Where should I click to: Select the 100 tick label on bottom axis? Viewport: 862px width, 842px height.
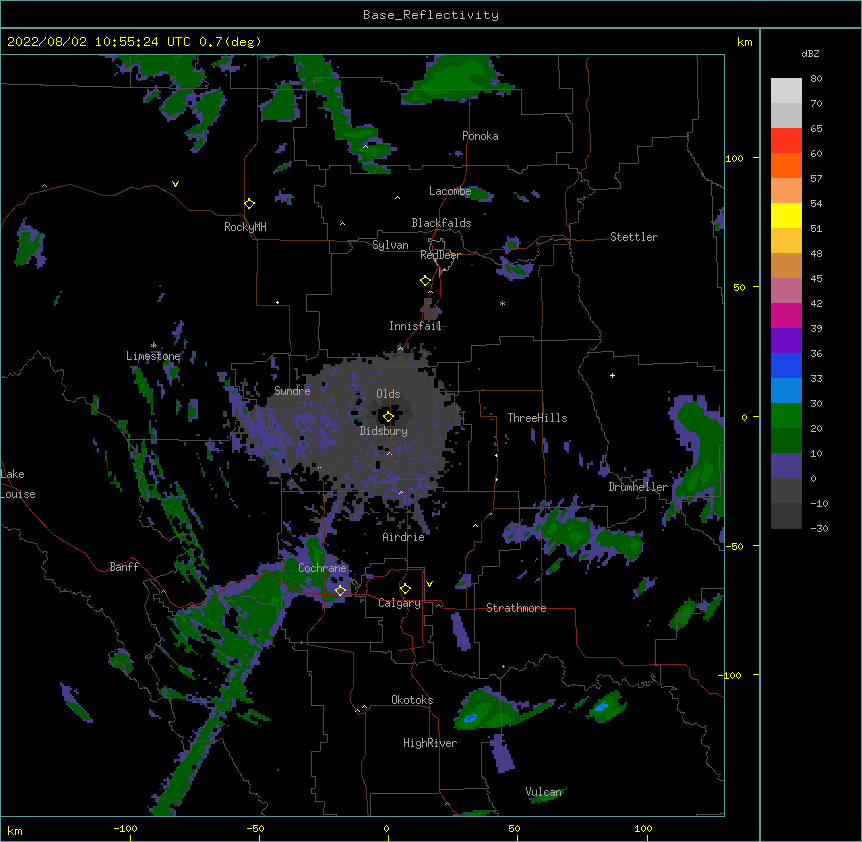tap(643, 828)
